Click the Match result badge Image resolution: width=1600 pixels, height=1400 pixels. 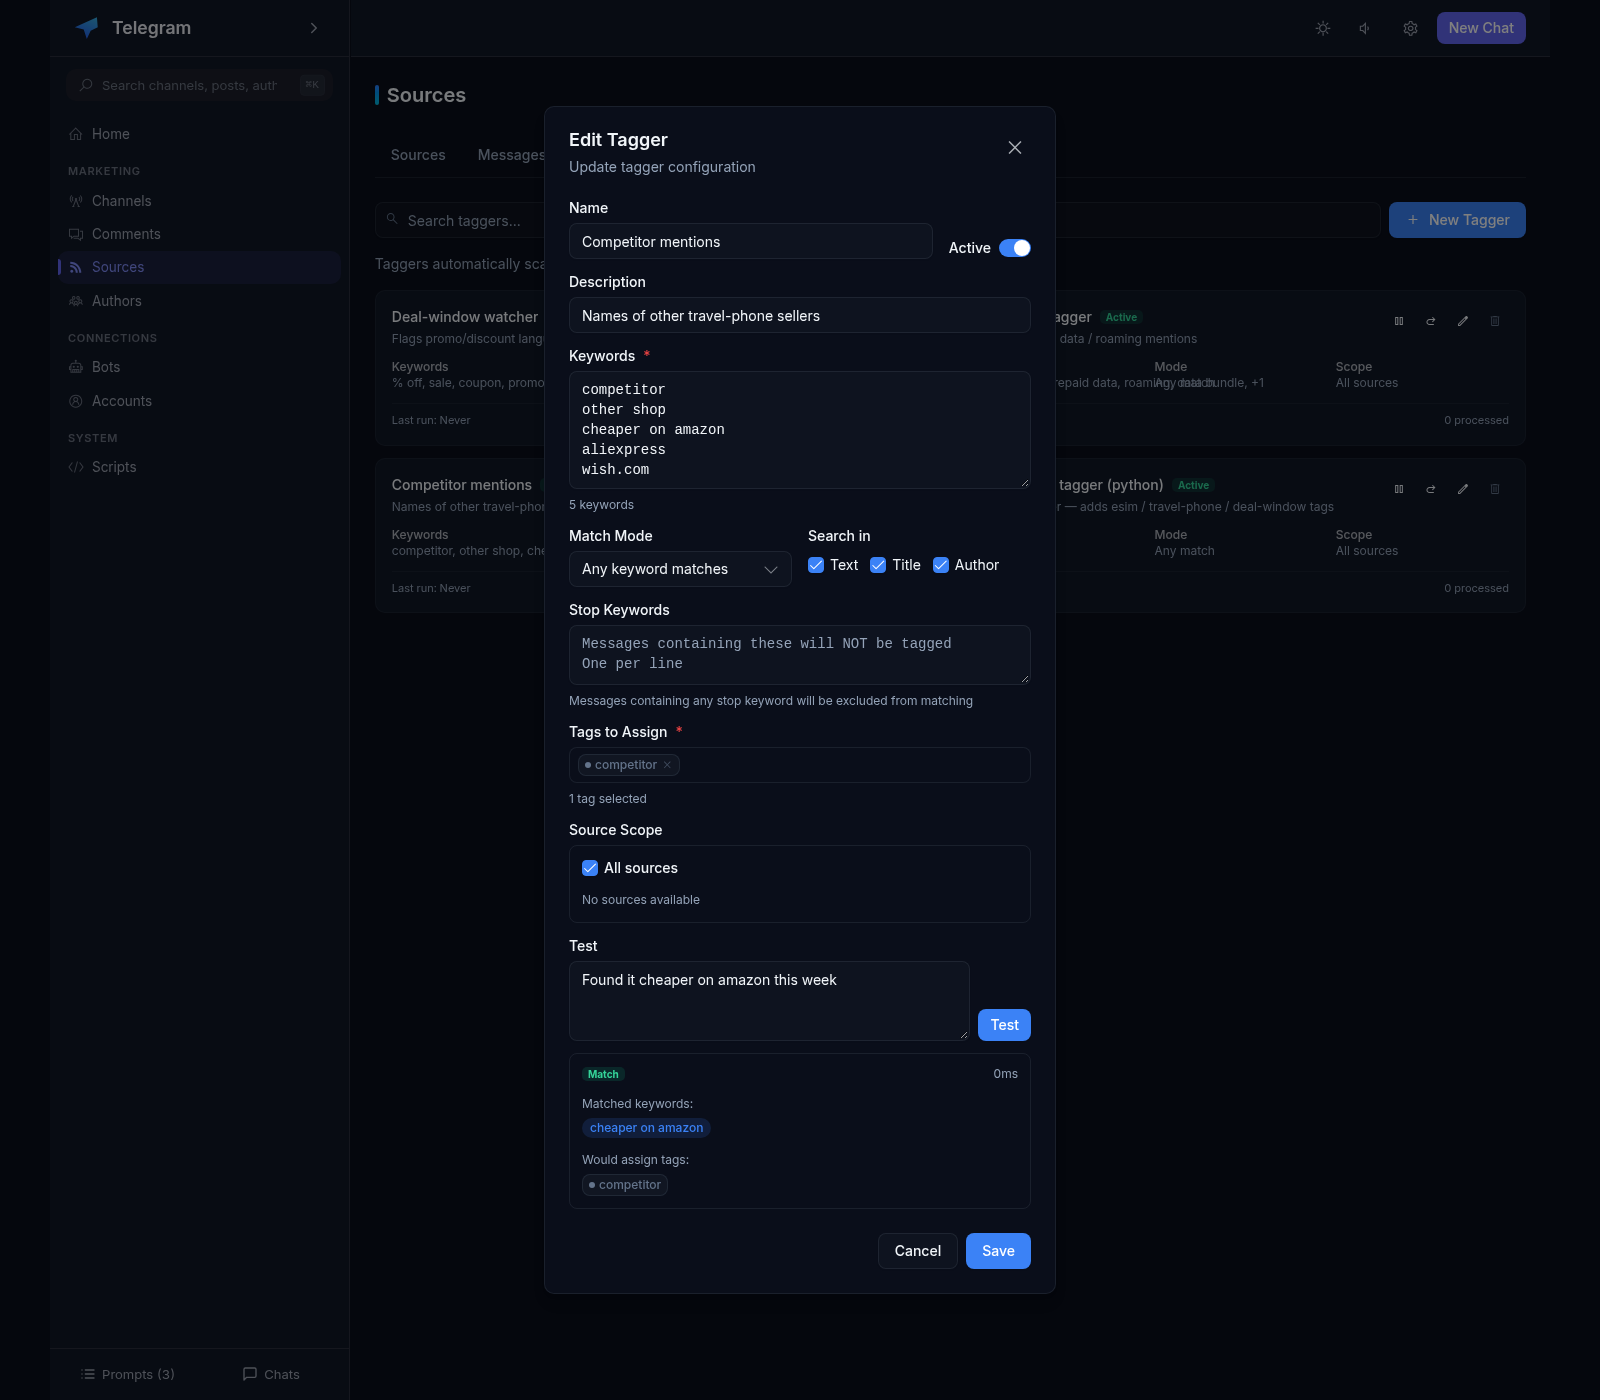click(x=603, y=1074)
